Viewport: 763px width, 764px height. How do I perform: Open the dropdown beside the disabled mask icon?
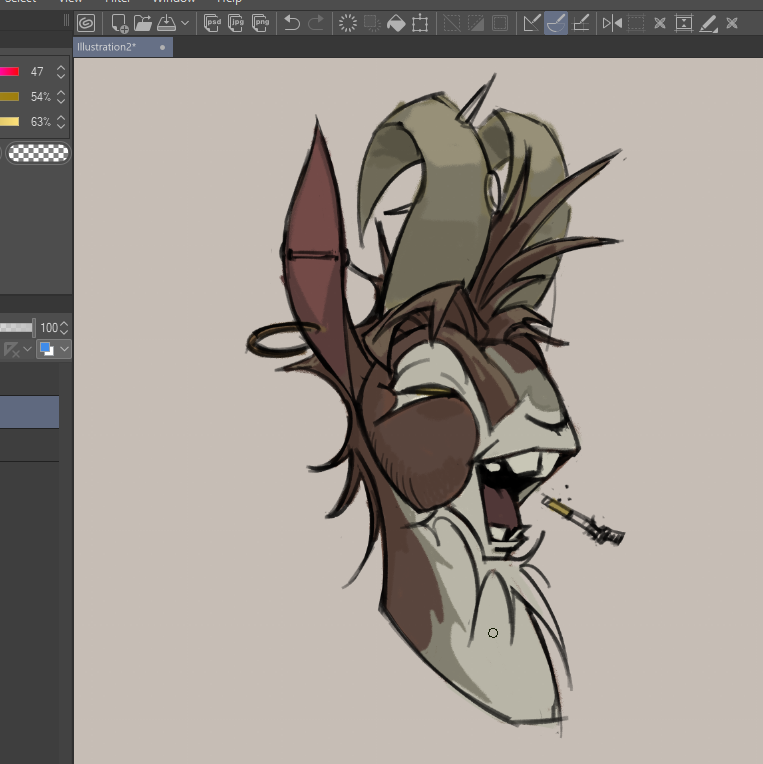[x=27, y=349]
